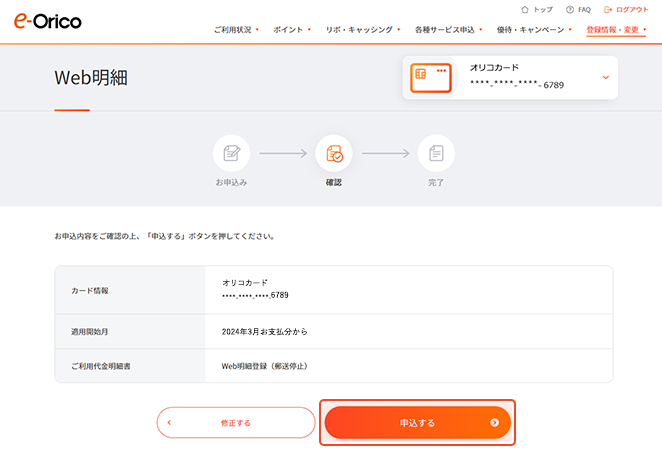Click the ご利用代金明細書 row label

point(100,366)
